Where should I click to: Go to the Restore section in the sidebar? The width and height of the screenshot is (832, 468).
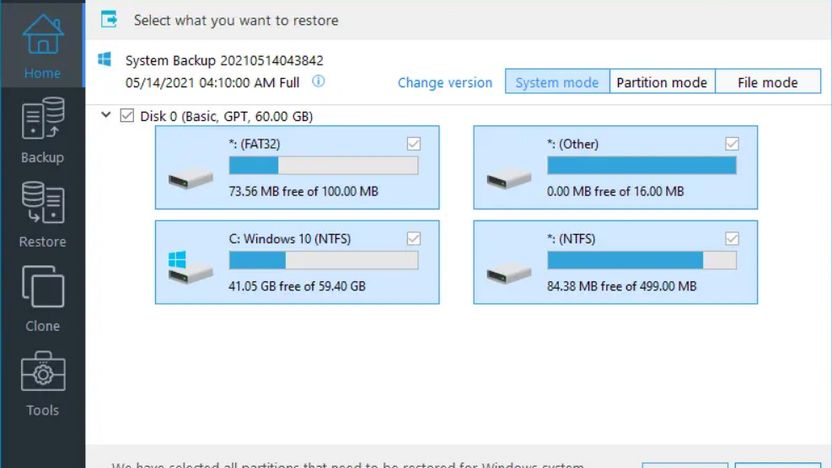42,214
